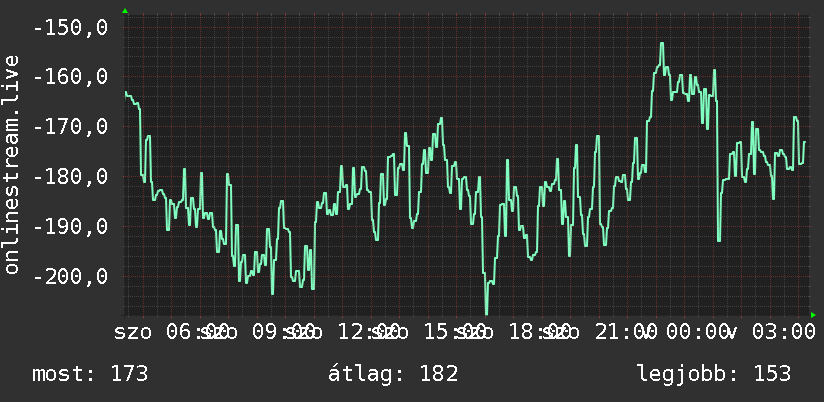Image resolution: width=824 pixels, height=402 pixels.
Task: Click the 'átlag: 182' average value
Action: tap(393, 374)
